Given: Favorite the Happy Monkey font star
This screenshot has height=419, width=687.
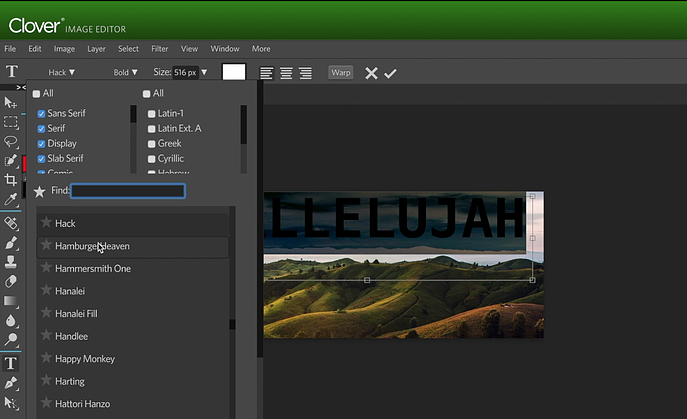Looking at the screenshot, I should click(46, 358).
